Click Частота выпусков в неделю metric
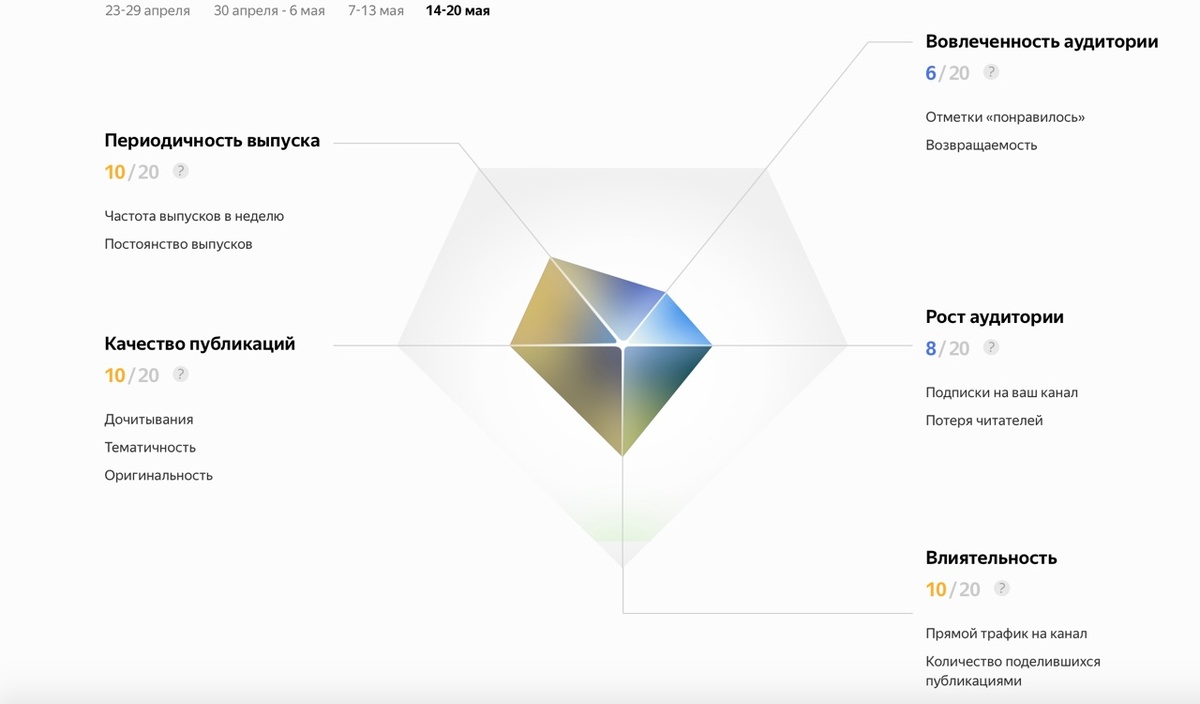Screen dimensions: 1200x704 [x=194, y=216]
